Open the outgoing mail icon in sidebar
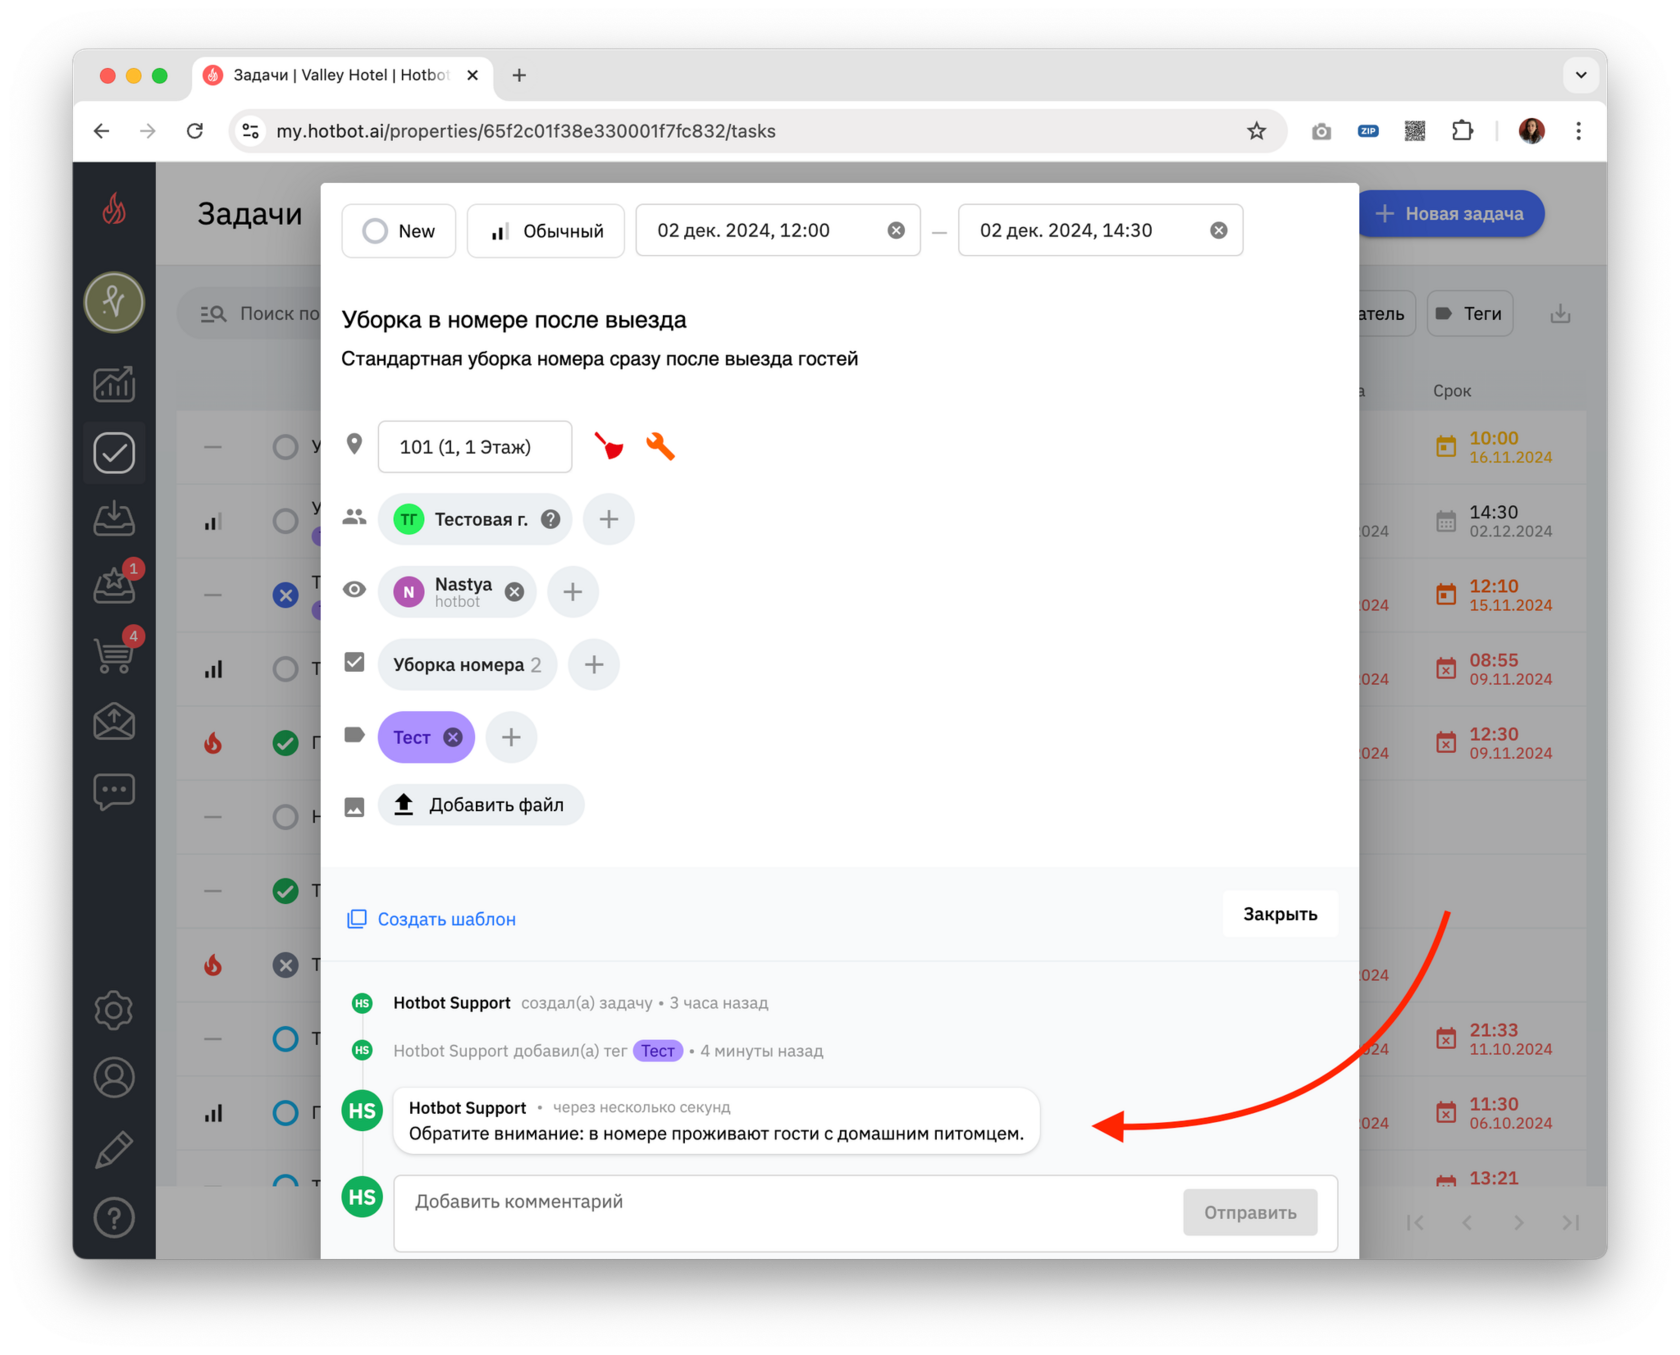The width and height of the screenshot is (1680, 1355). click(114, 721)
